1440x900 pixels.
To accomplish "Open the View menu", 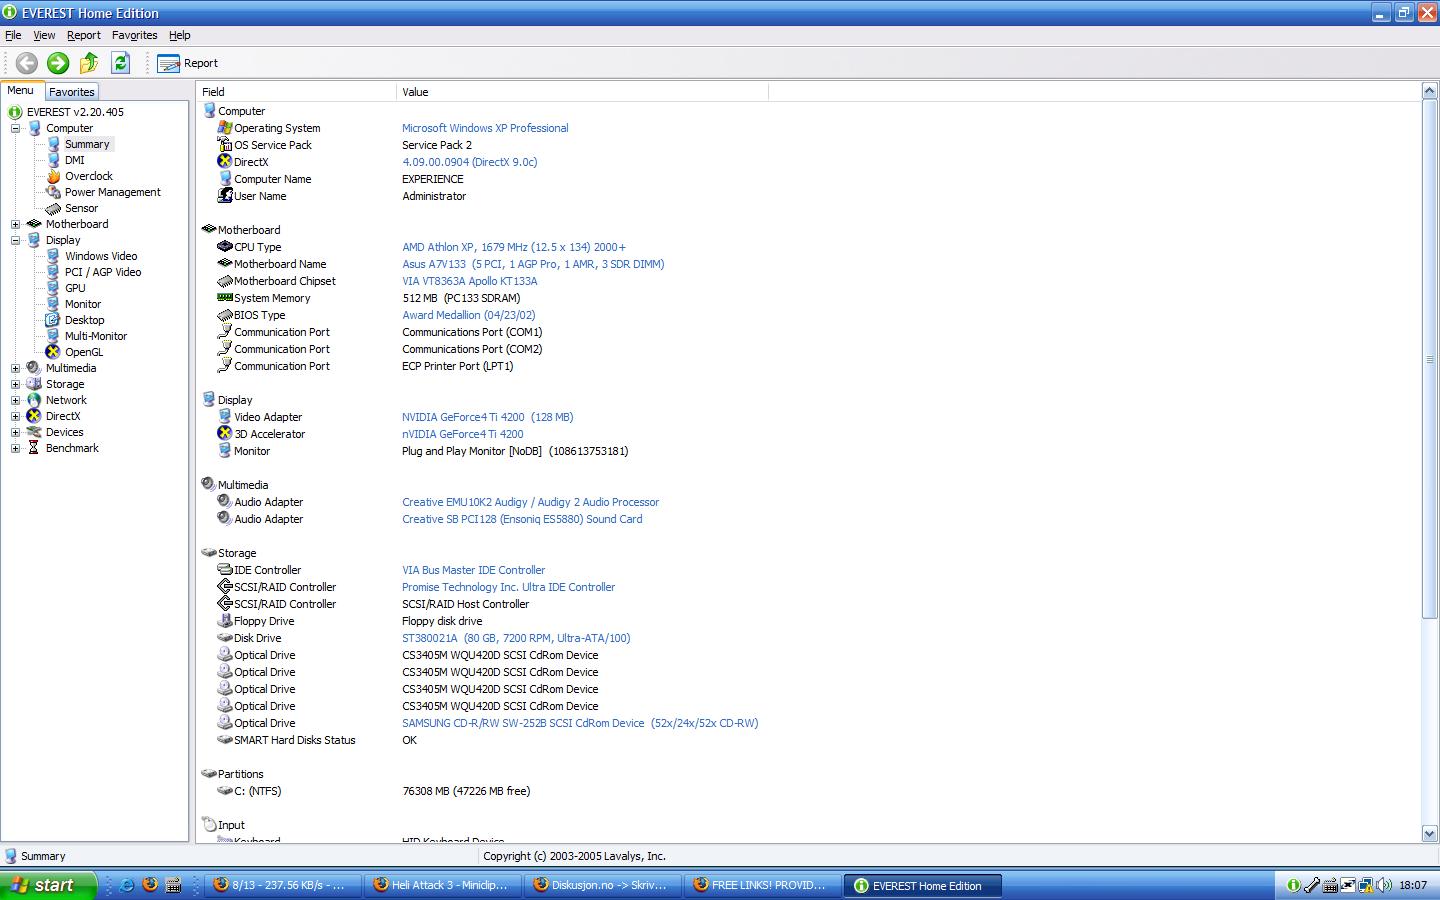I will tap(44, 35).
